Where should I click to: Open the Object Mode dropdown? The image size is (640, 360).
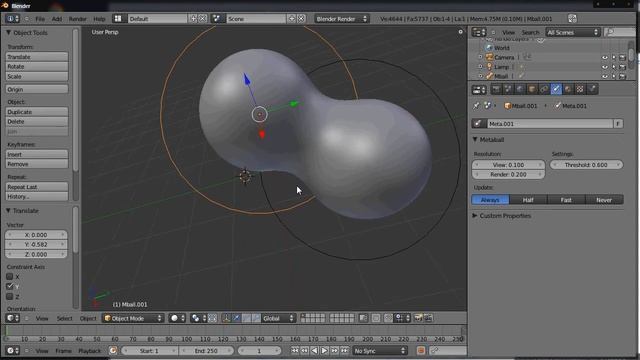pyautogui.click(x=133, y=318)
